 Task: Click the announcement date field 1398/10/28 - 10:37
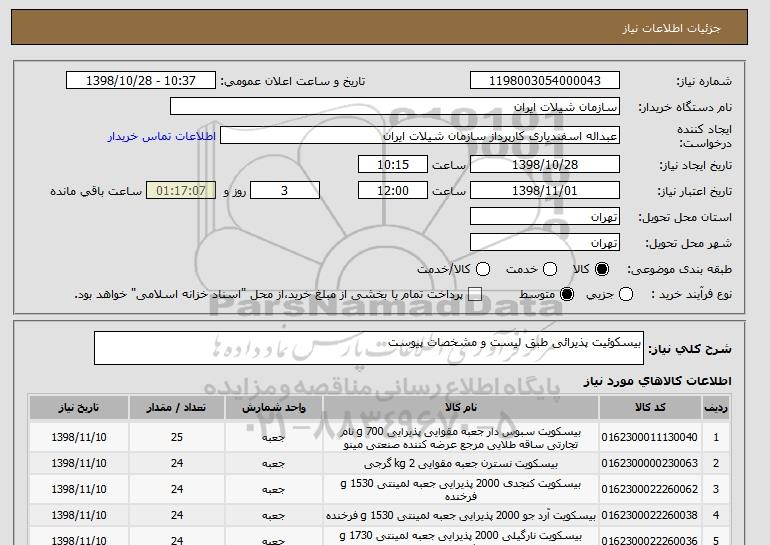(x=141, y=81)
